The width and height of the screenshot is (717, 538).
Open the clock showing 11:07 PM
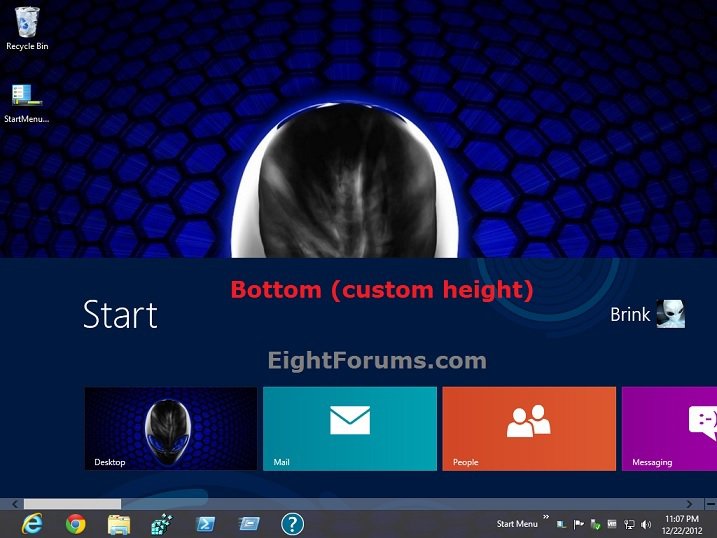coord(682,525)
